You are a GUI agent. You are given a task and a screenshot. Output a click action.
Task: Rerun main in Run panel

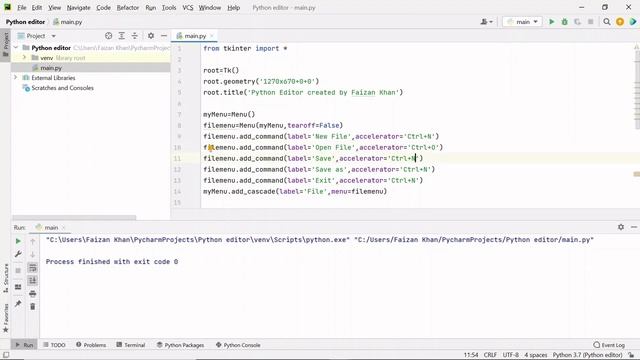(18, 241)
